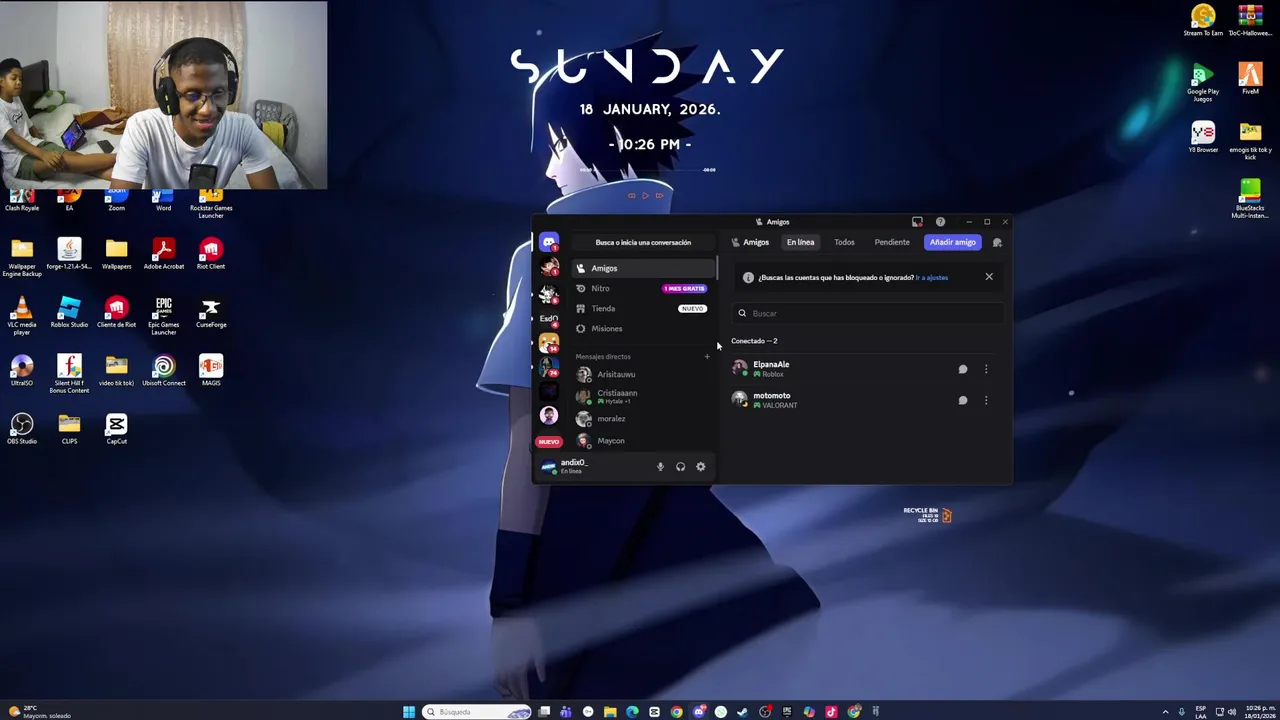Select the VLC media player desktop icon

point(22,314)
